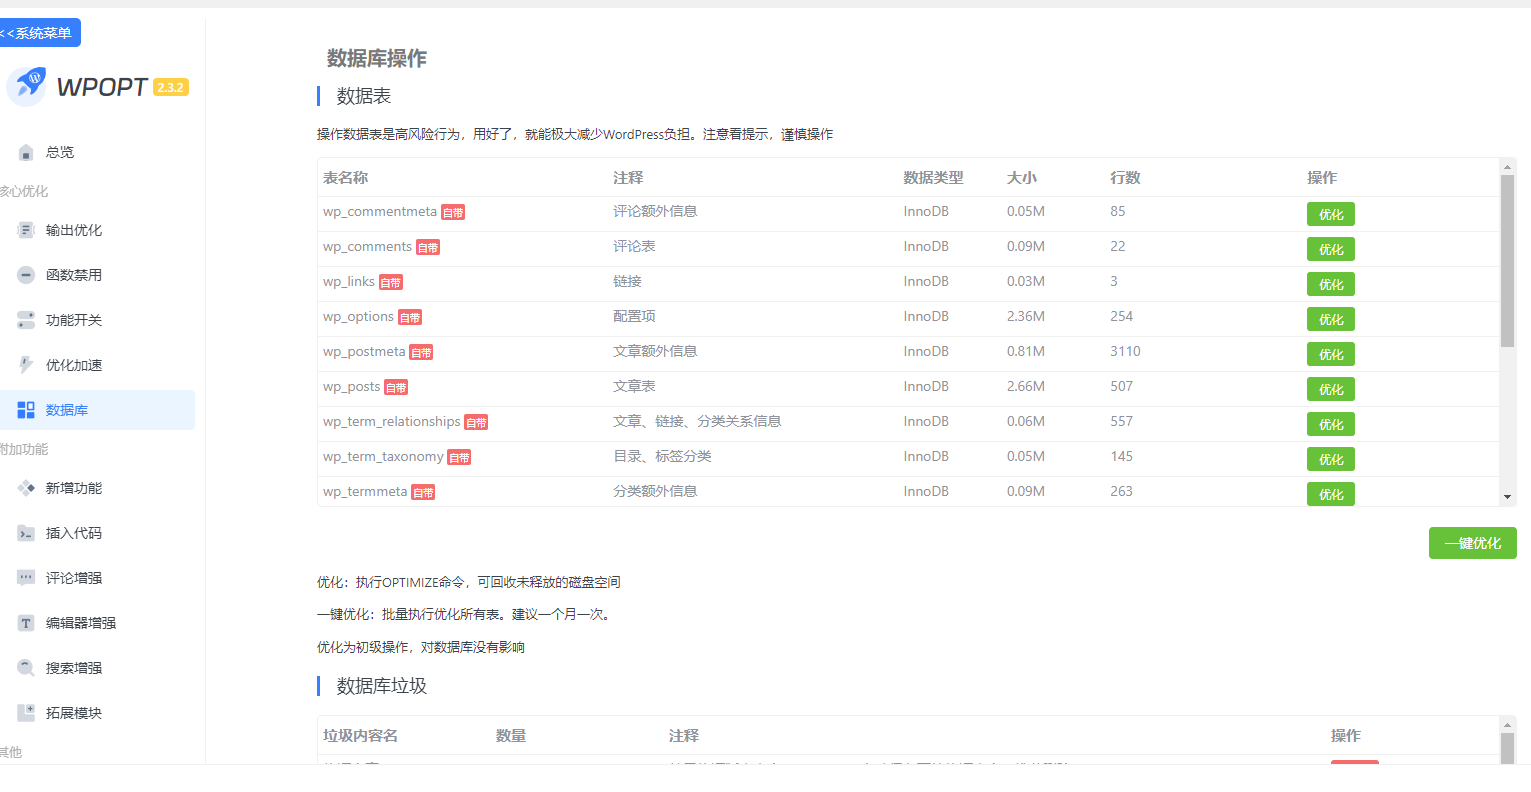Open the 评论增强 menu item

click(x=73, y=578)
